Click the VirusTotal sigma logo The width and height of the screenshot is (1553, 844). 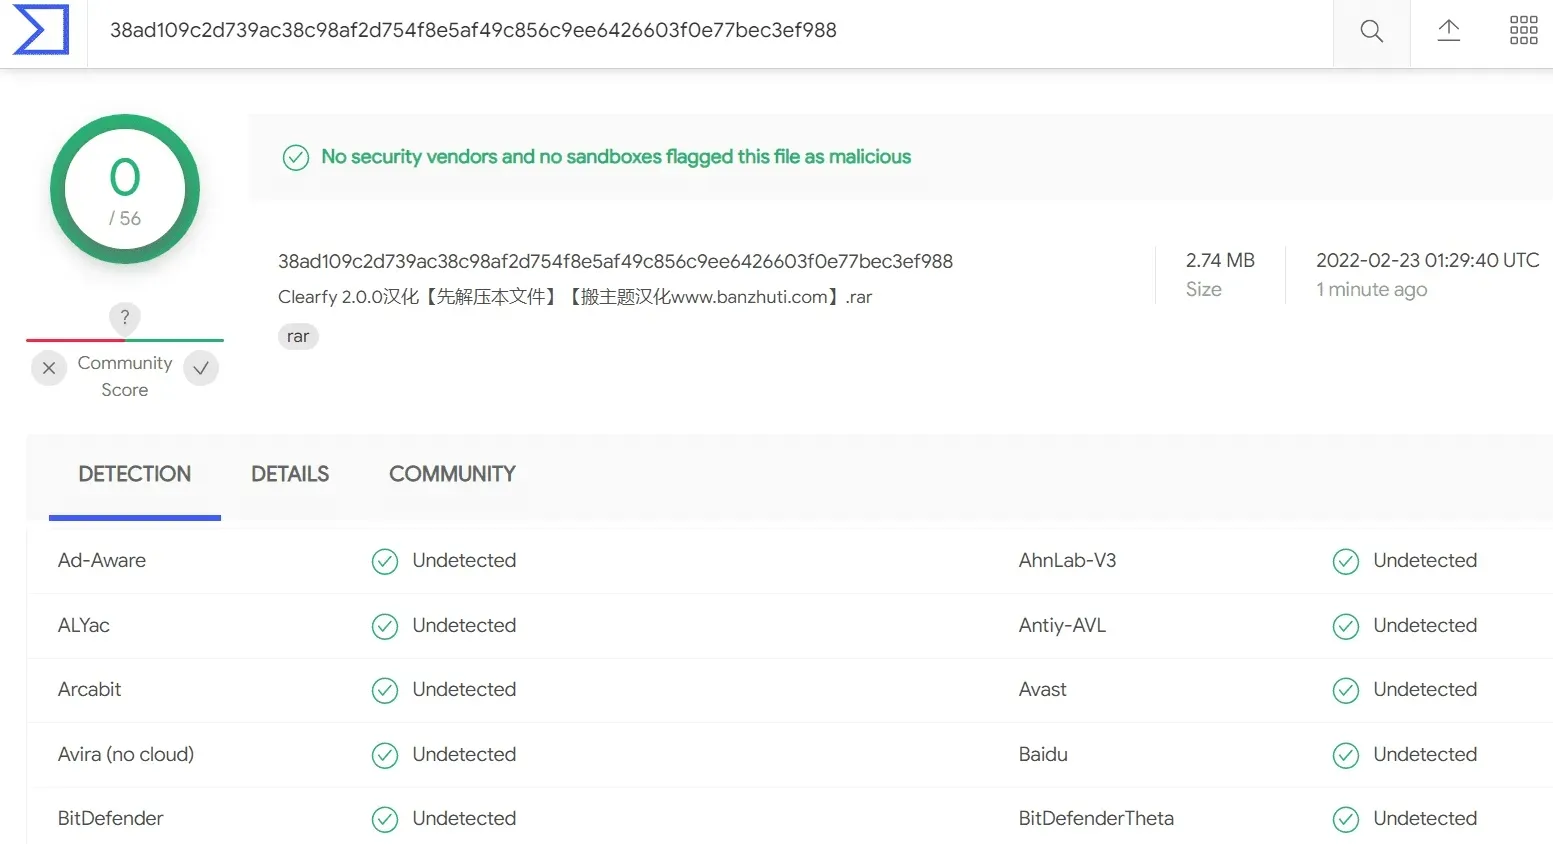[x=42, y=30]
